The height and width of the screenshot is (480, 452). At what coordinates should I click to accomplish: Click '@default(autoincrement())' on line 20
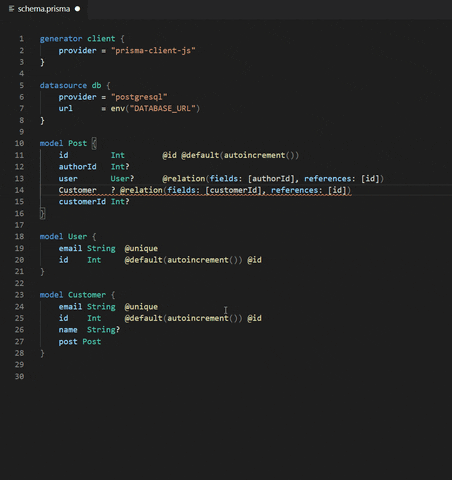[183, 260]
